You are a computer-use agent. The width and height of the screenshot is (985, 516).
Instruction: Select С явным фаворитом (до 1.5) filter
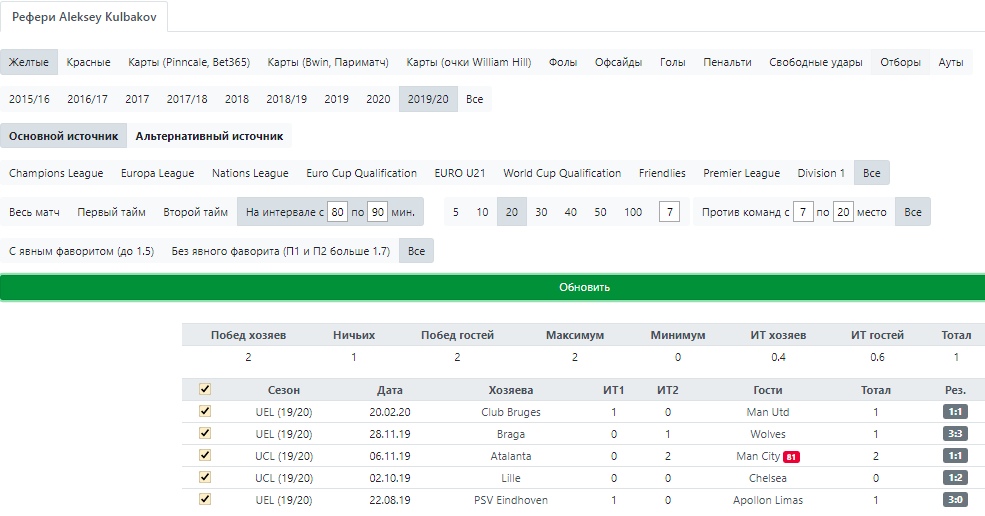81,251
